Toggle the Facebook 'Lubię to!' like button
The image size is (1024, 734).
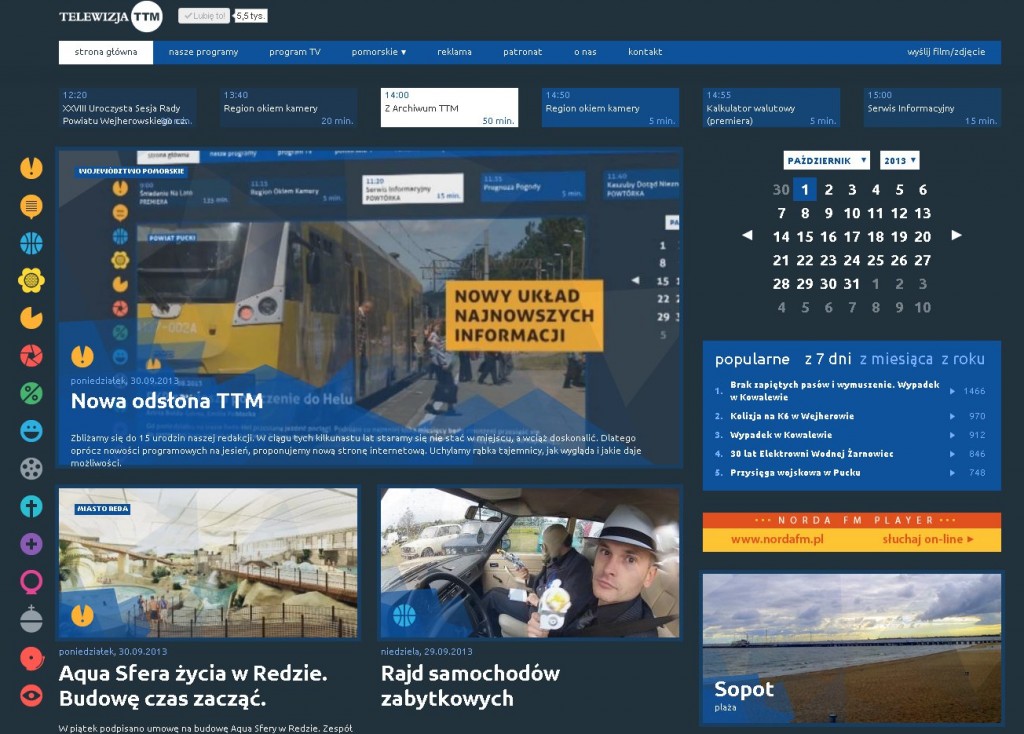coord(203,16)
